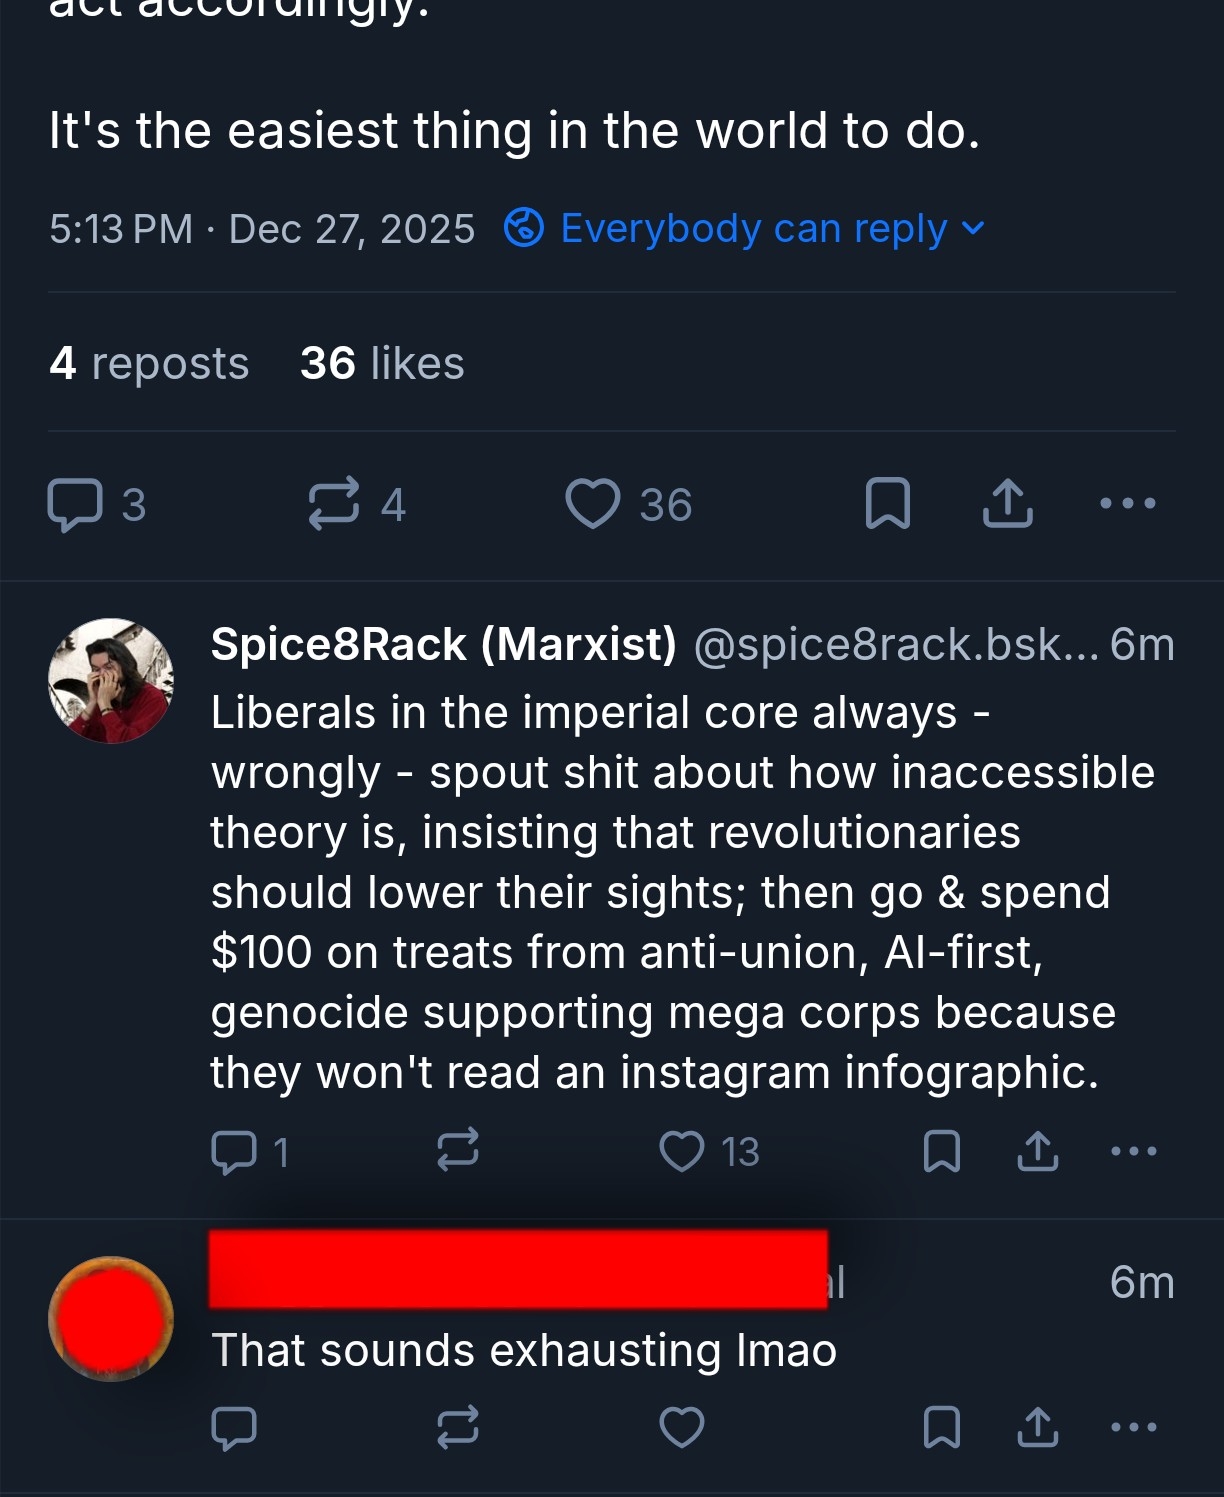
Task: Expand the Everybody can reply setting
Action: pyautogui.click(x=746, y=229)
